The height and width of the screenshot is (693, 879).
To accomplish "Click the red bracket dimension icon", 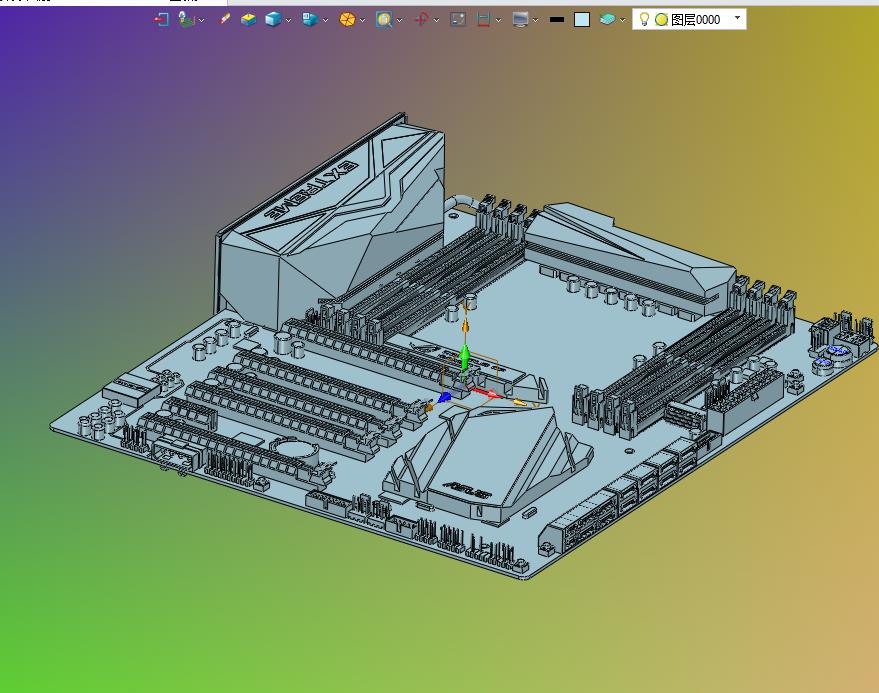I will (483, 20).
